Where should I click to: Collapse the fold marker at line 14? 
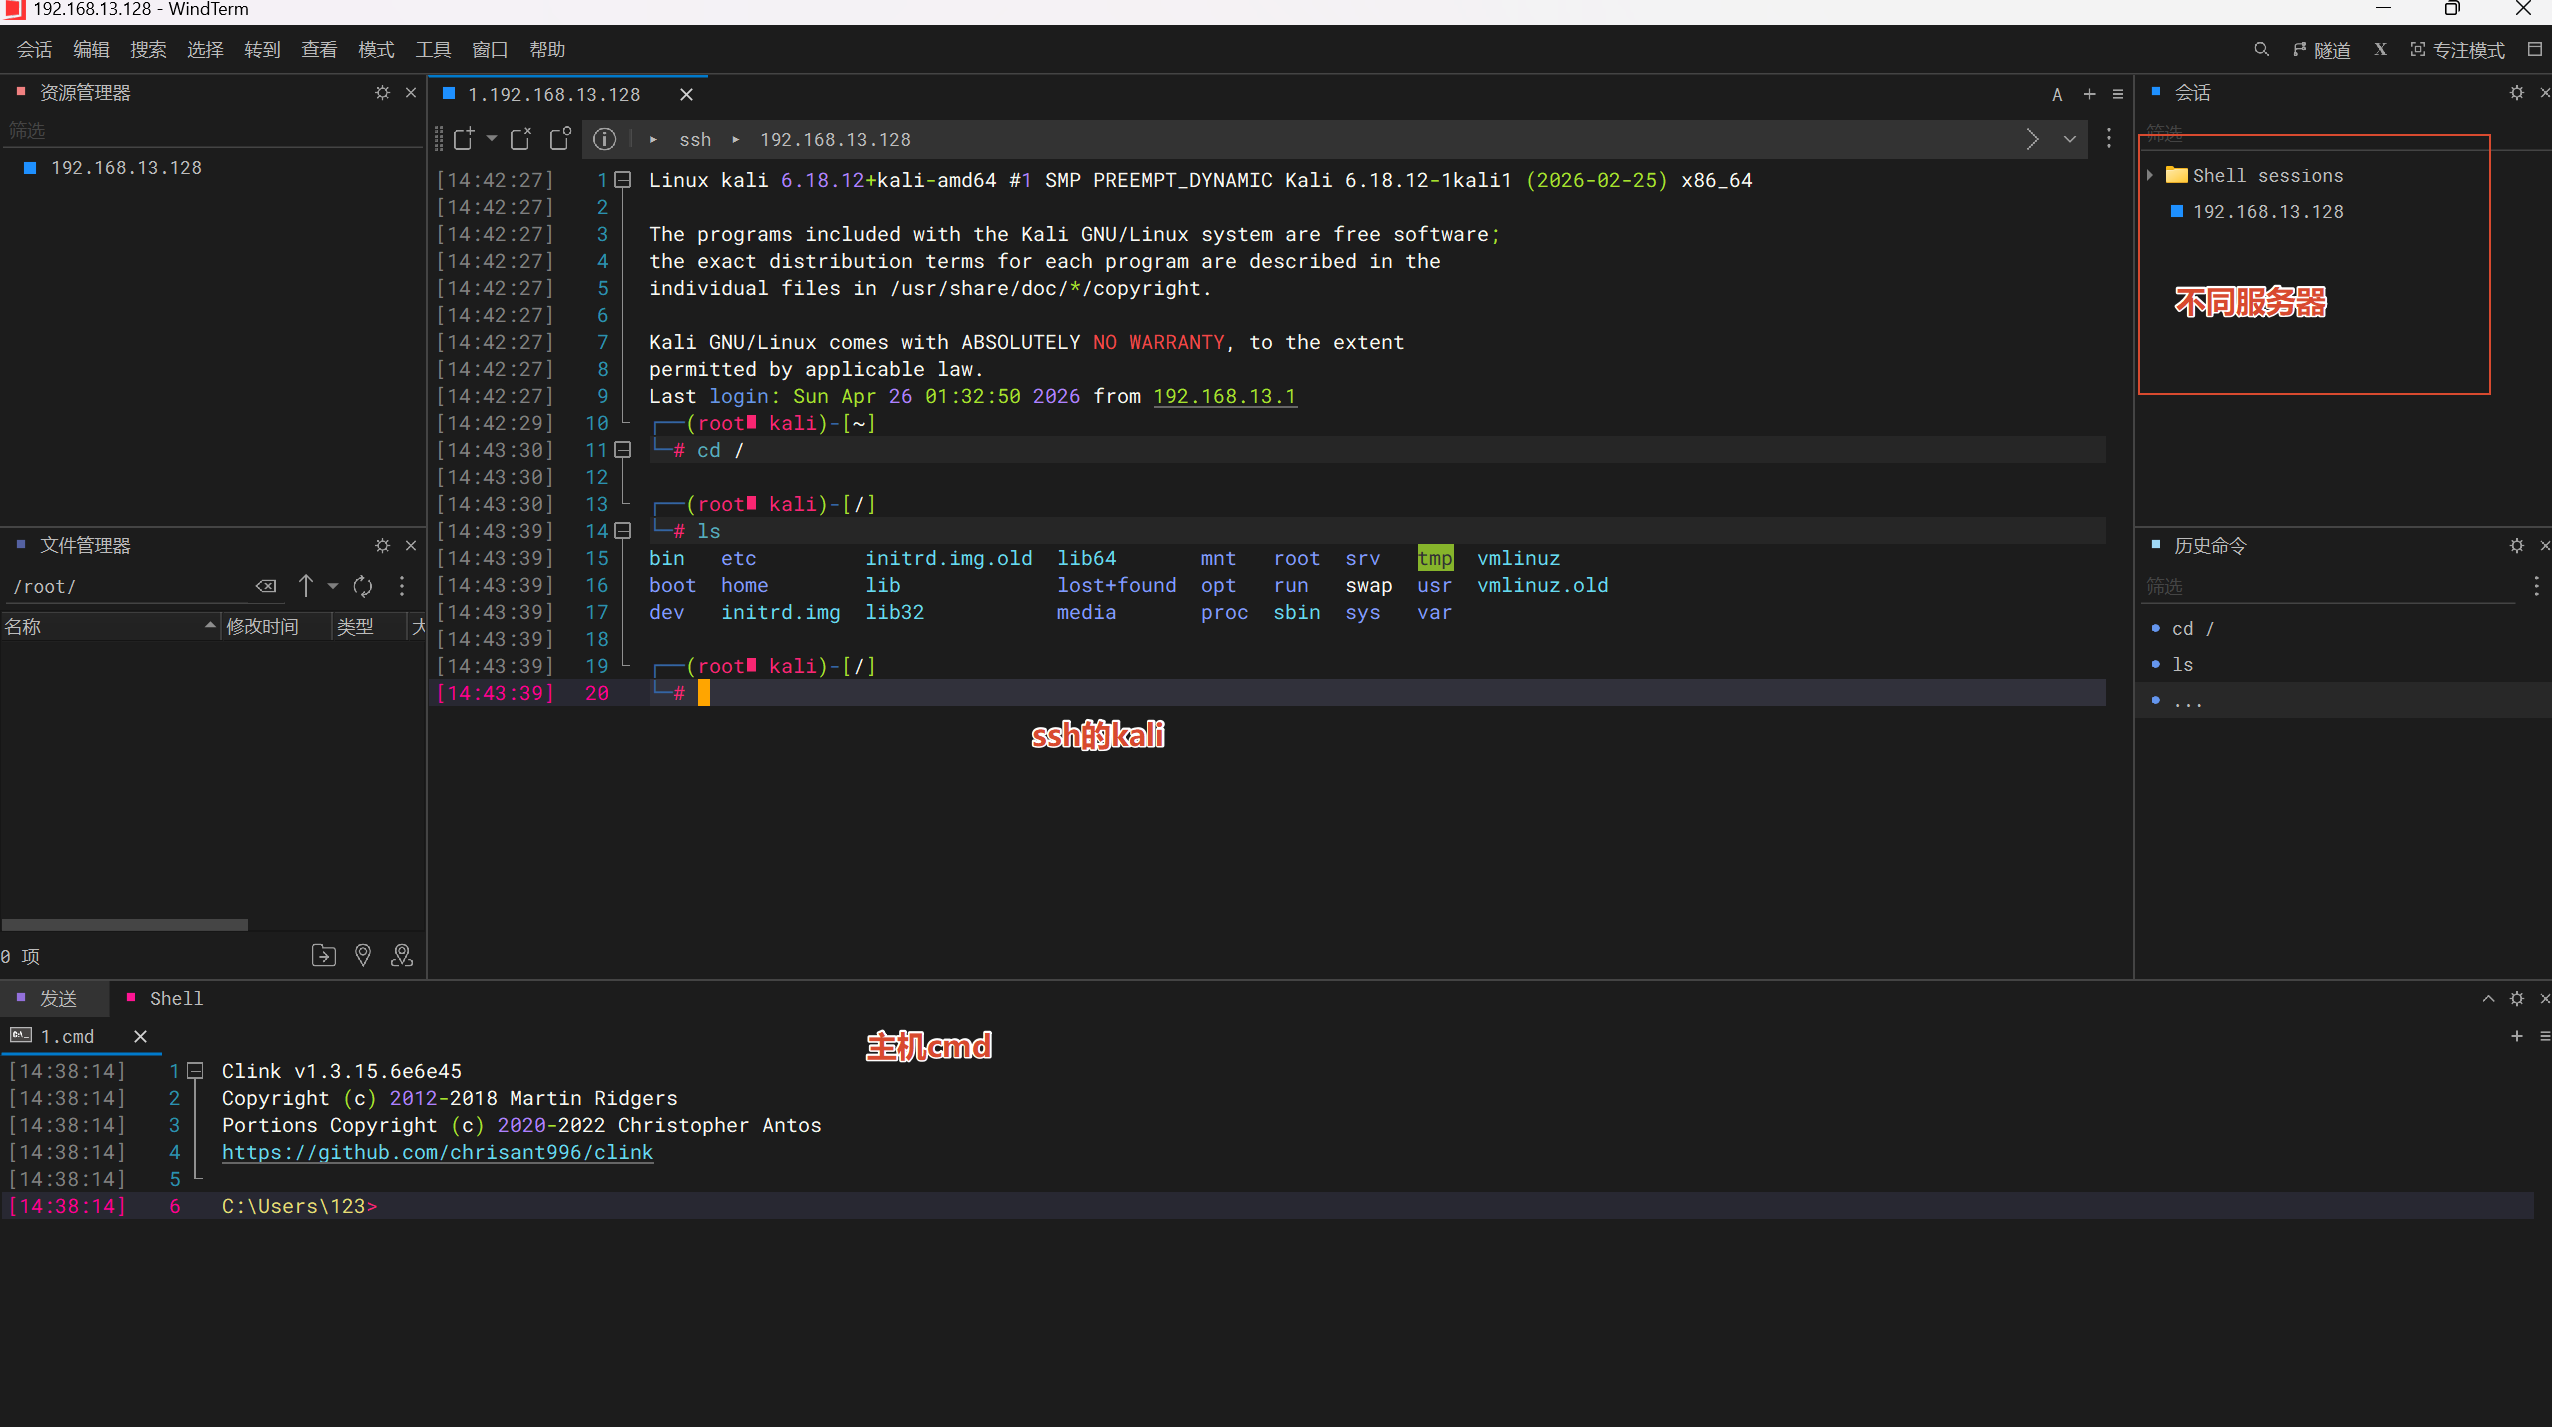tap(623, 531)
